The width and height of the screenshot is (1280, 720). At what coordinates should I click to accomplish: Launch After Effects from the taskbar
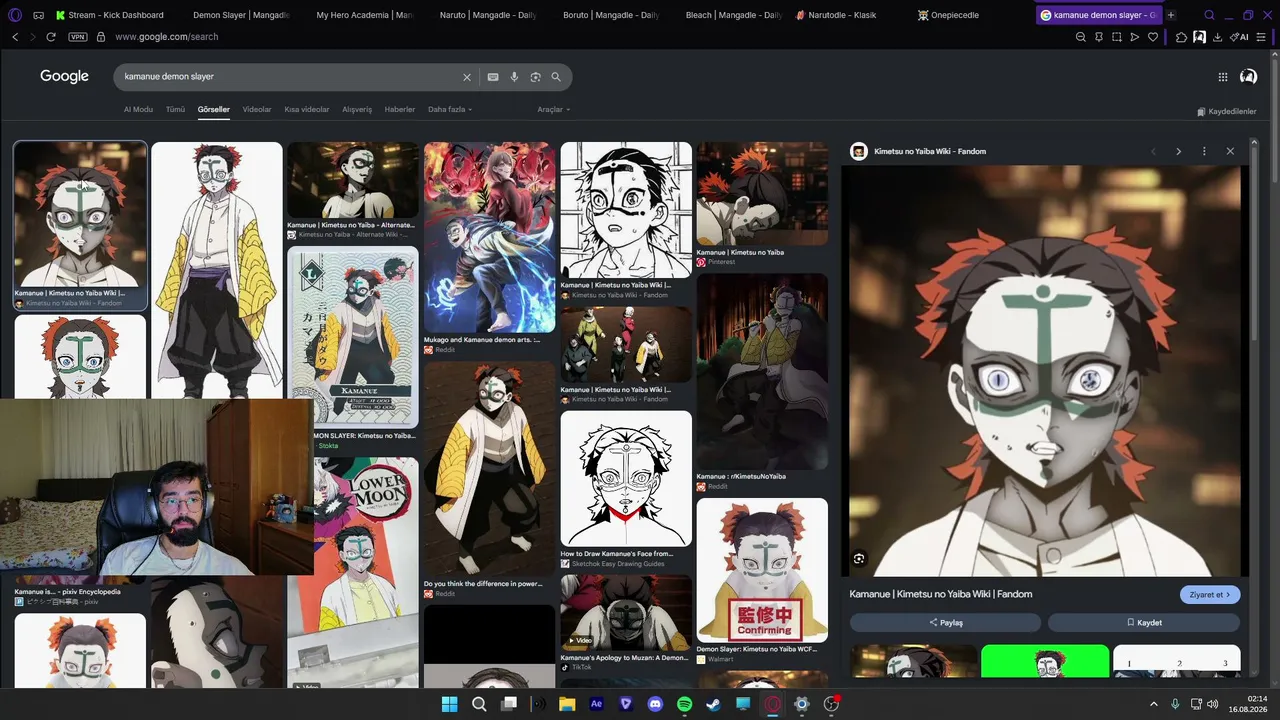click(x=597, y=704)
